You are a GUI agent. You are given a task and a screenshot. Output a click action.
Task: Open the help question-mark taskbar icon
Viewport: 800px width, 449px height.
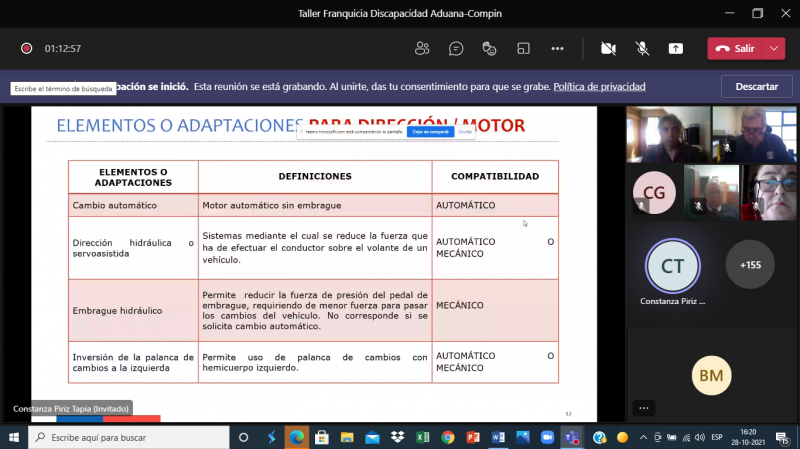599,437
